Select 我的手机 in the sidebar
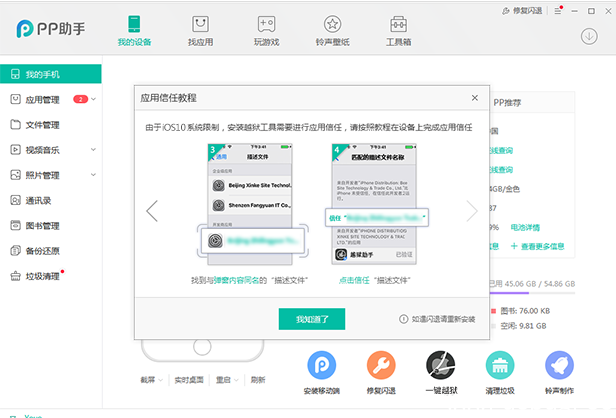Viewport: 616px width, 418px height. 51,74
